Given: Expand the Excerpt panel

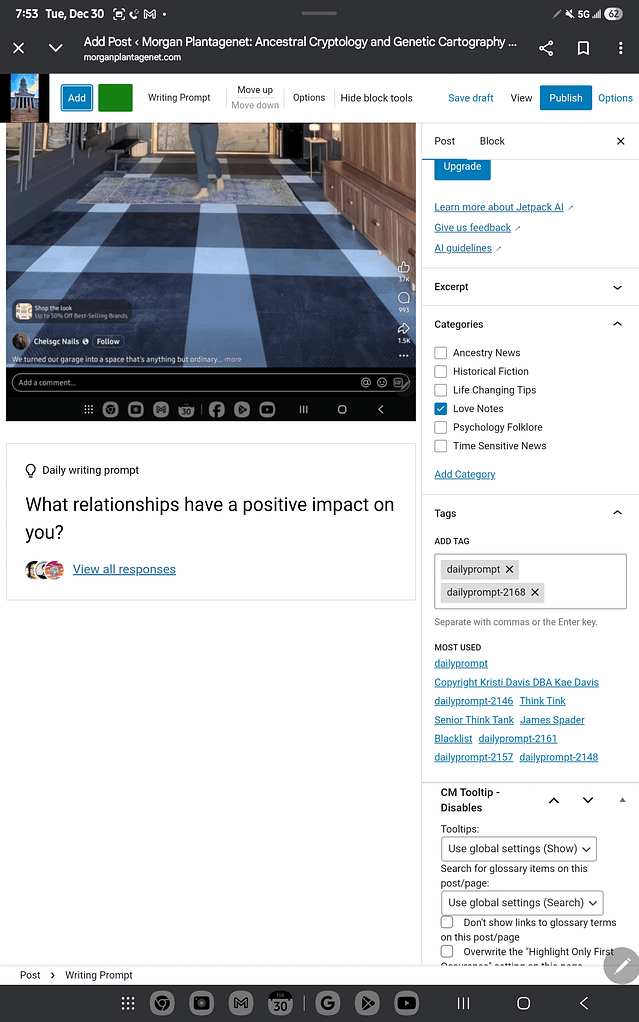Looking at the screenshot, I should [x=616, y=287].
